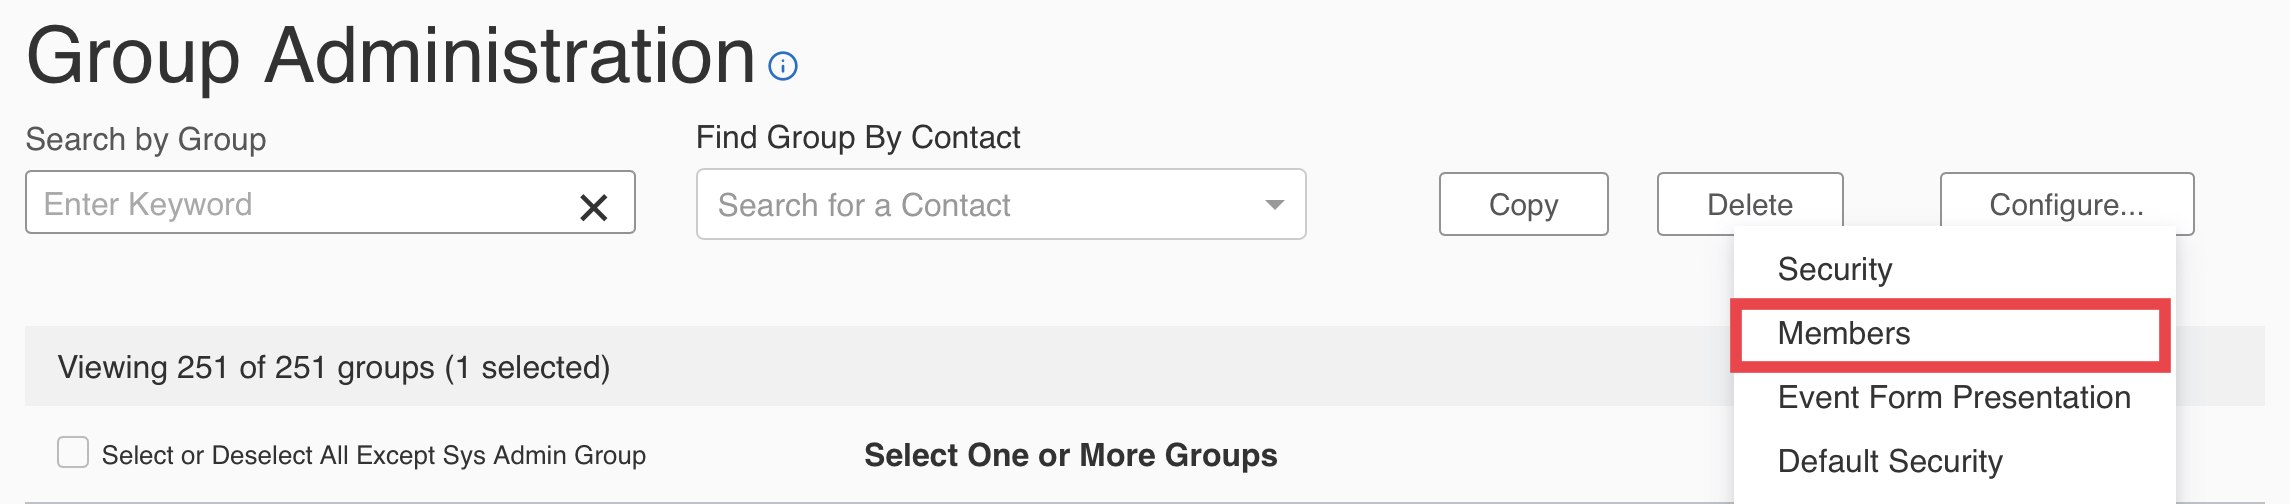Click the info icon beside Group Administration
This screenshot has width=2290, height=504.
(782, 66)
